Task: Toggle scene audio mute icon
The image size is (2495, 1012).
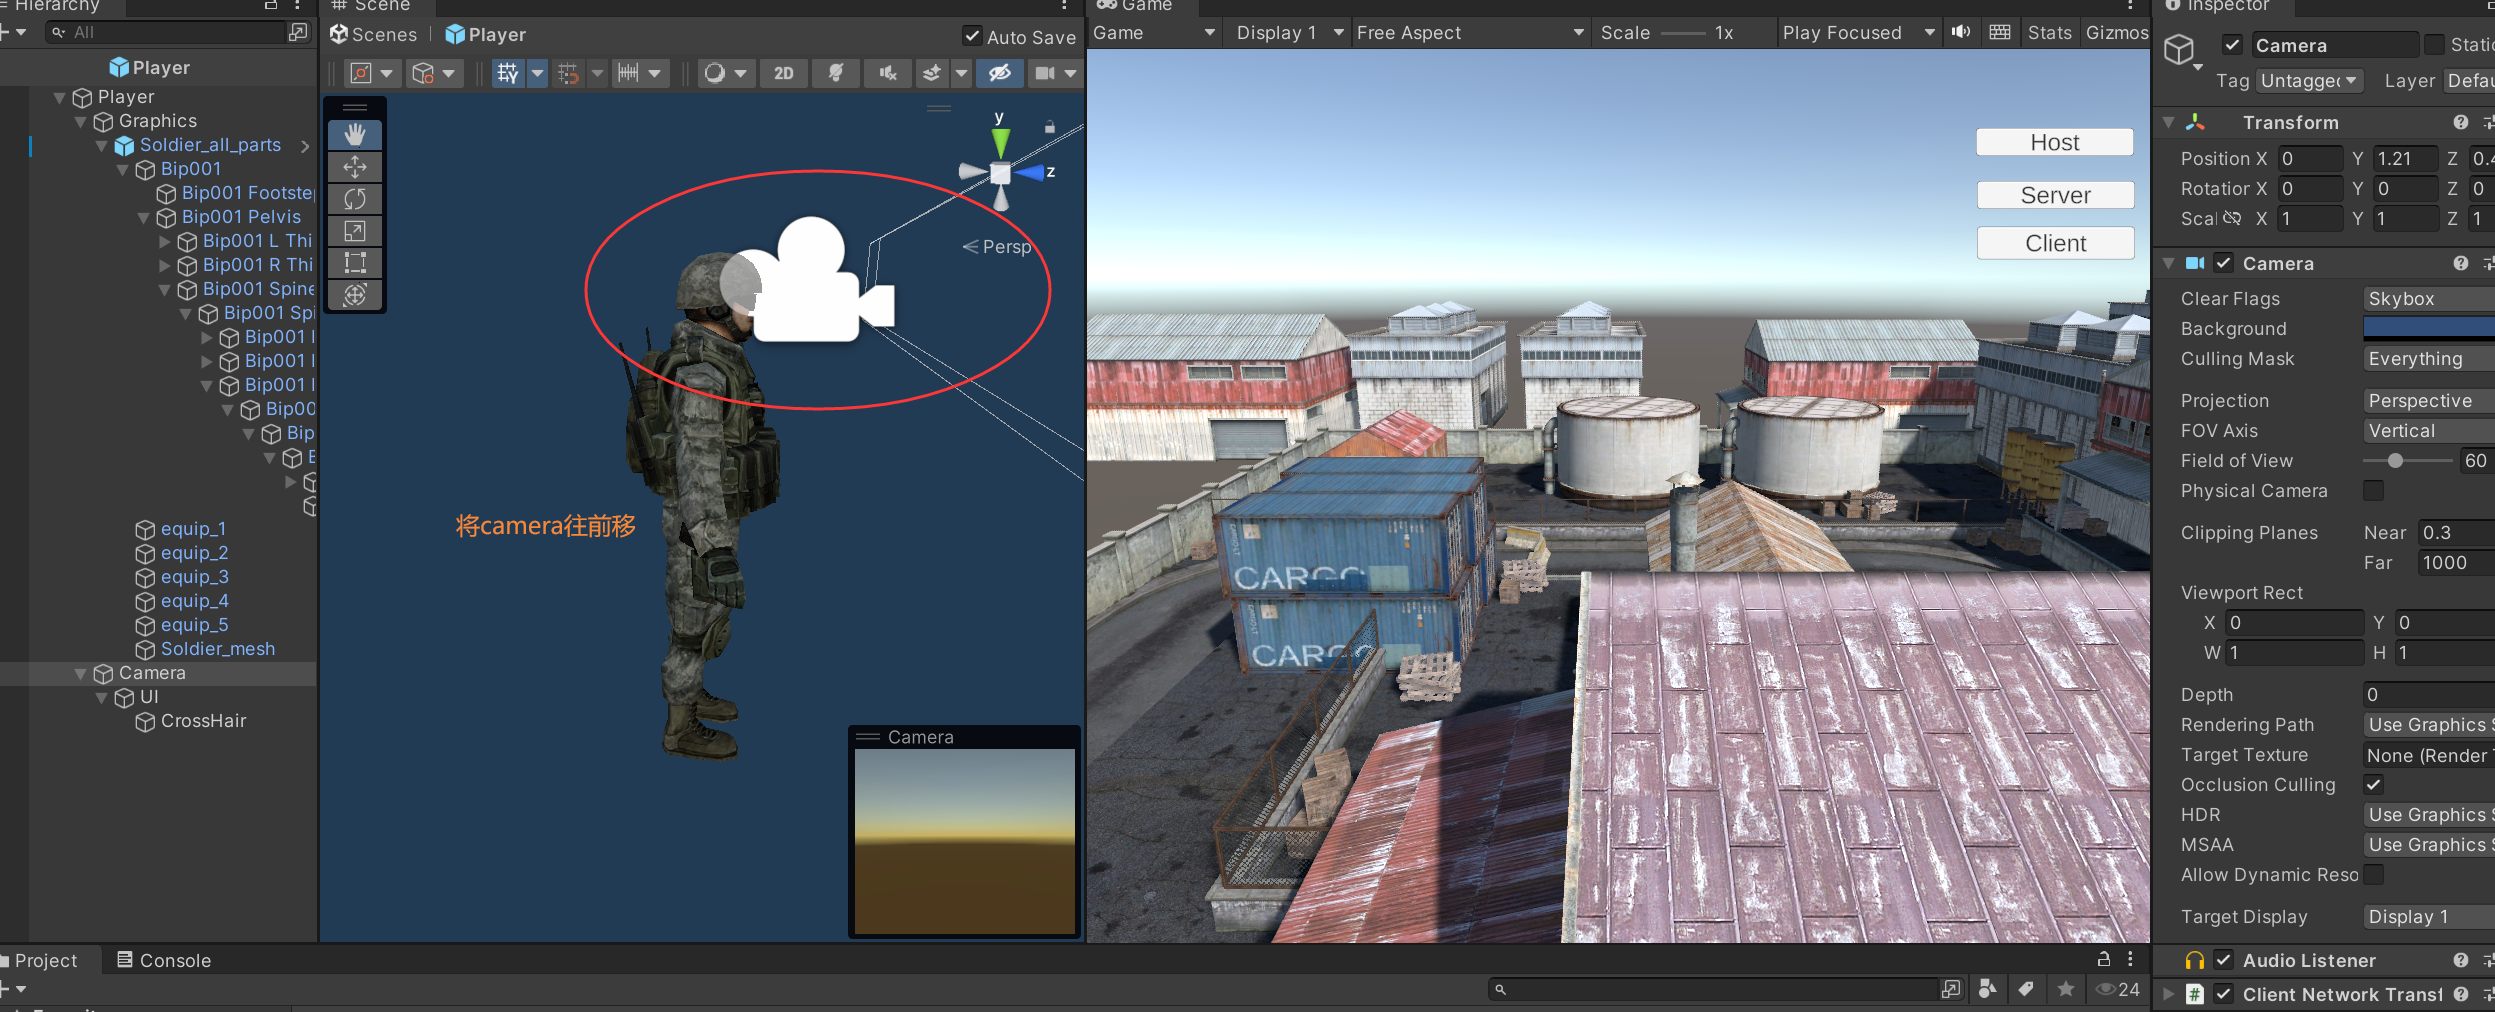Action: tap(888, 73)
